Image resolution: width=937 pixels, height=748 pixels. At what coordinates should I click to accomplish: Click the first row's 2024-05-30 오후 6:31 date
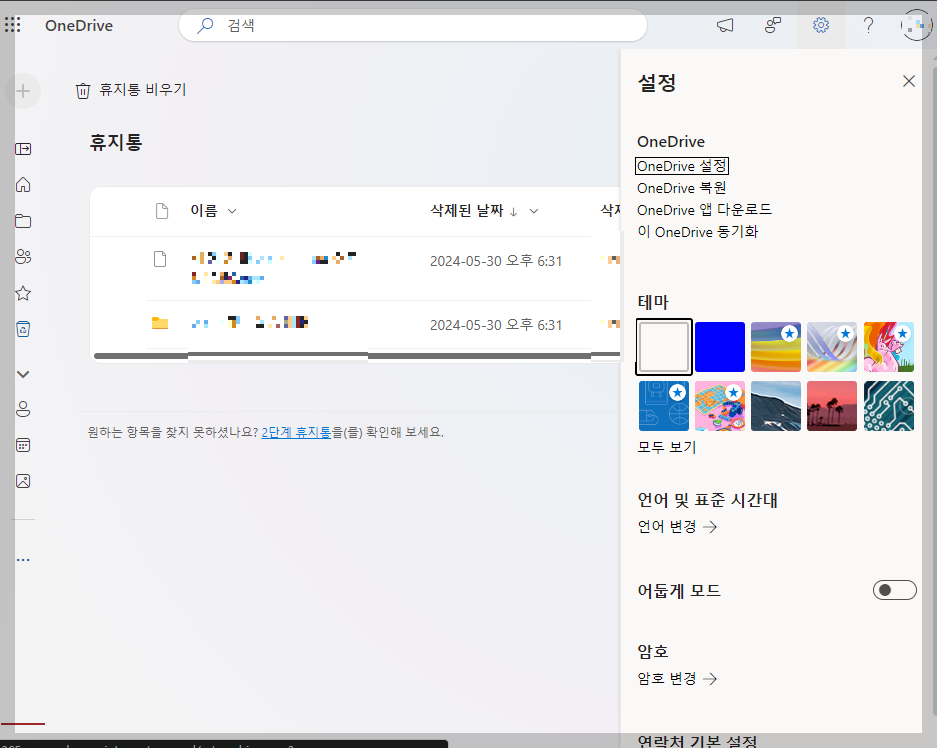pyautogui.click(x=496, y=261)
